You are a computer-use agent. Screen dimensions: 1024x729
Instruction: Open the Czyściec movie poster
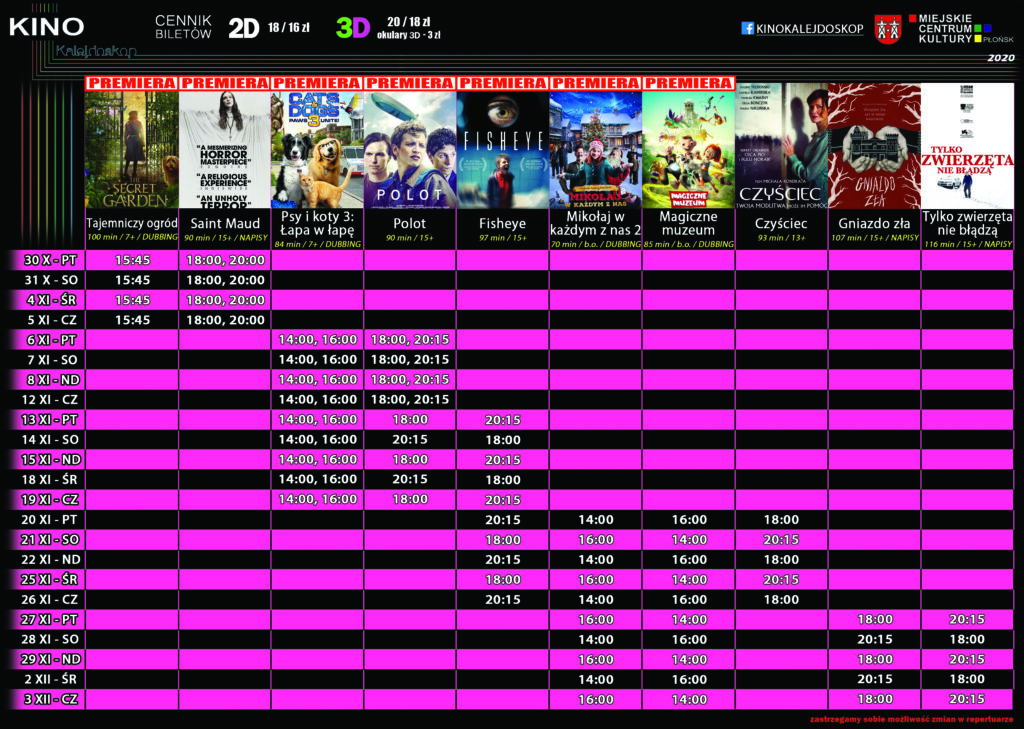[x=781, y=146]
